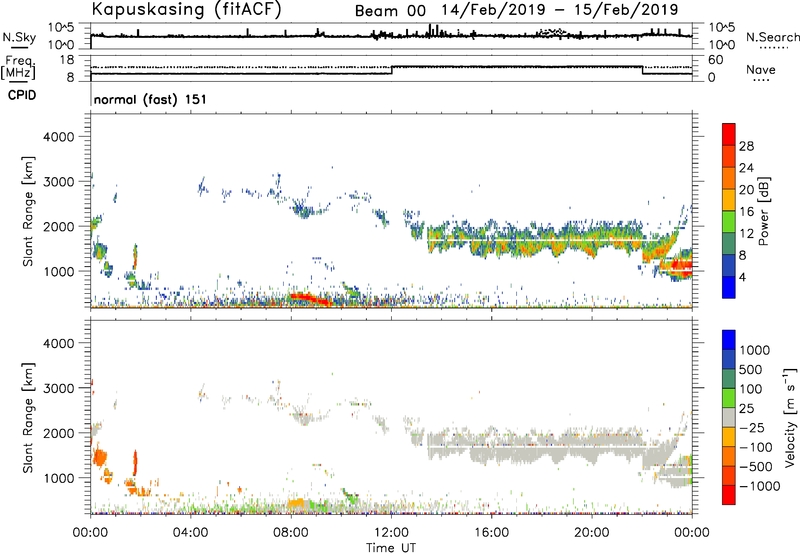800x554 pixels.
Task: Click the 60 tick on the Nave axis
Action: click(x=716, y=60)
